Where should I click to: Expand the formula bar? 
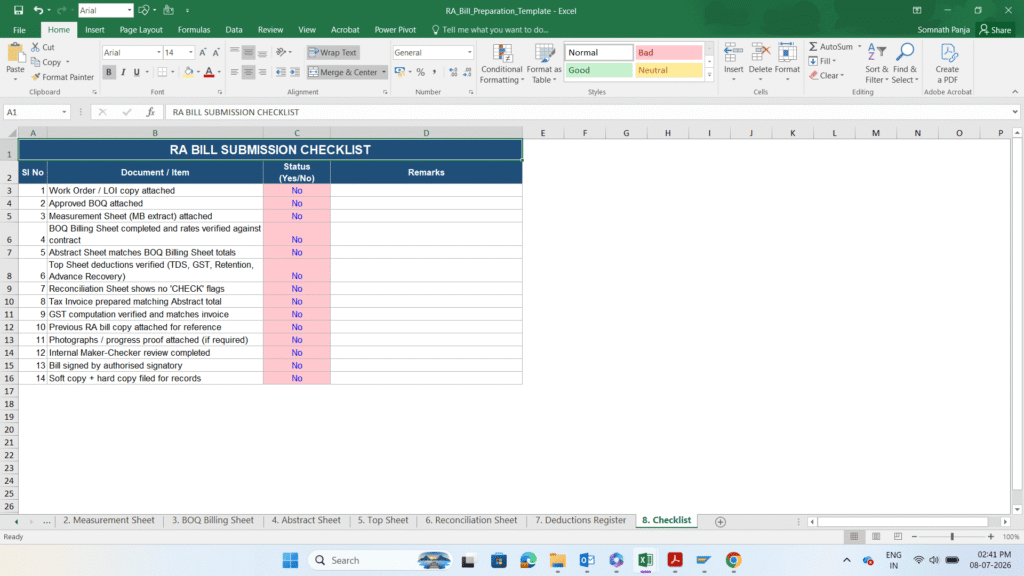(1015, 112)
